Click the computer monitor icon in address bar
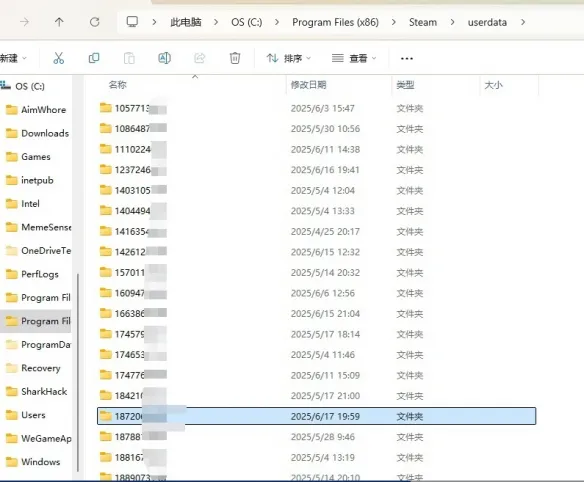Image resolution: width=584 pixels, height=482 pixels. (132, 22)
